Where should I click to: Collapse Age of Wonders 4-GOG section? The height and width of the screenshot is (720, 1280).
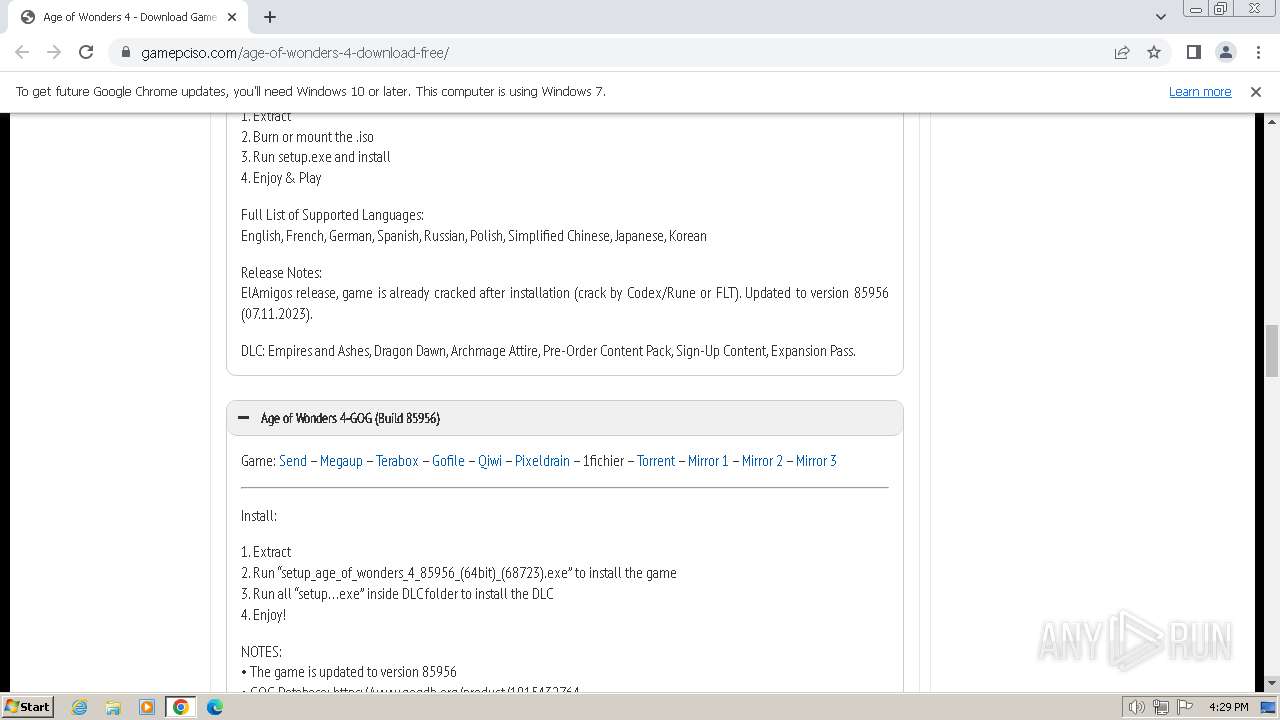(x=565, y=418)
